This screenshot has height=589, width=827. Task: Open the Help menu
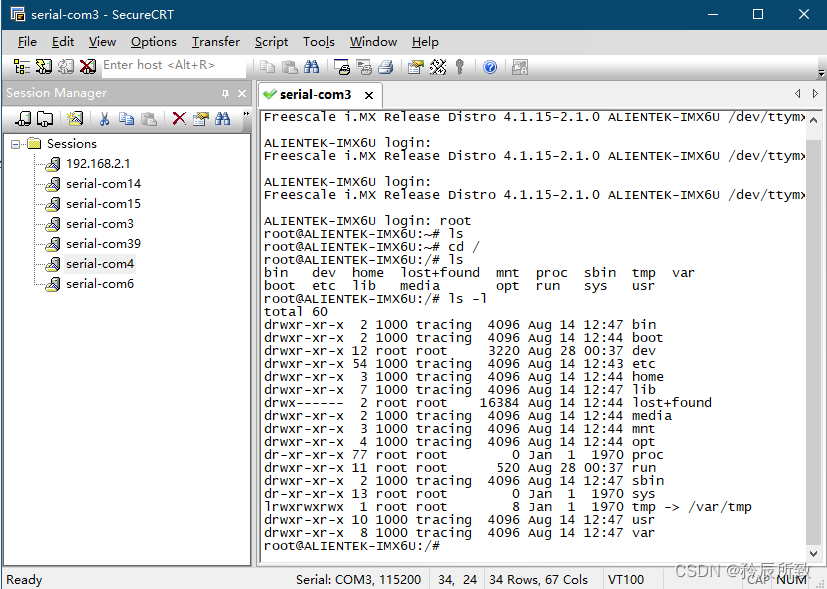[425, 42]
